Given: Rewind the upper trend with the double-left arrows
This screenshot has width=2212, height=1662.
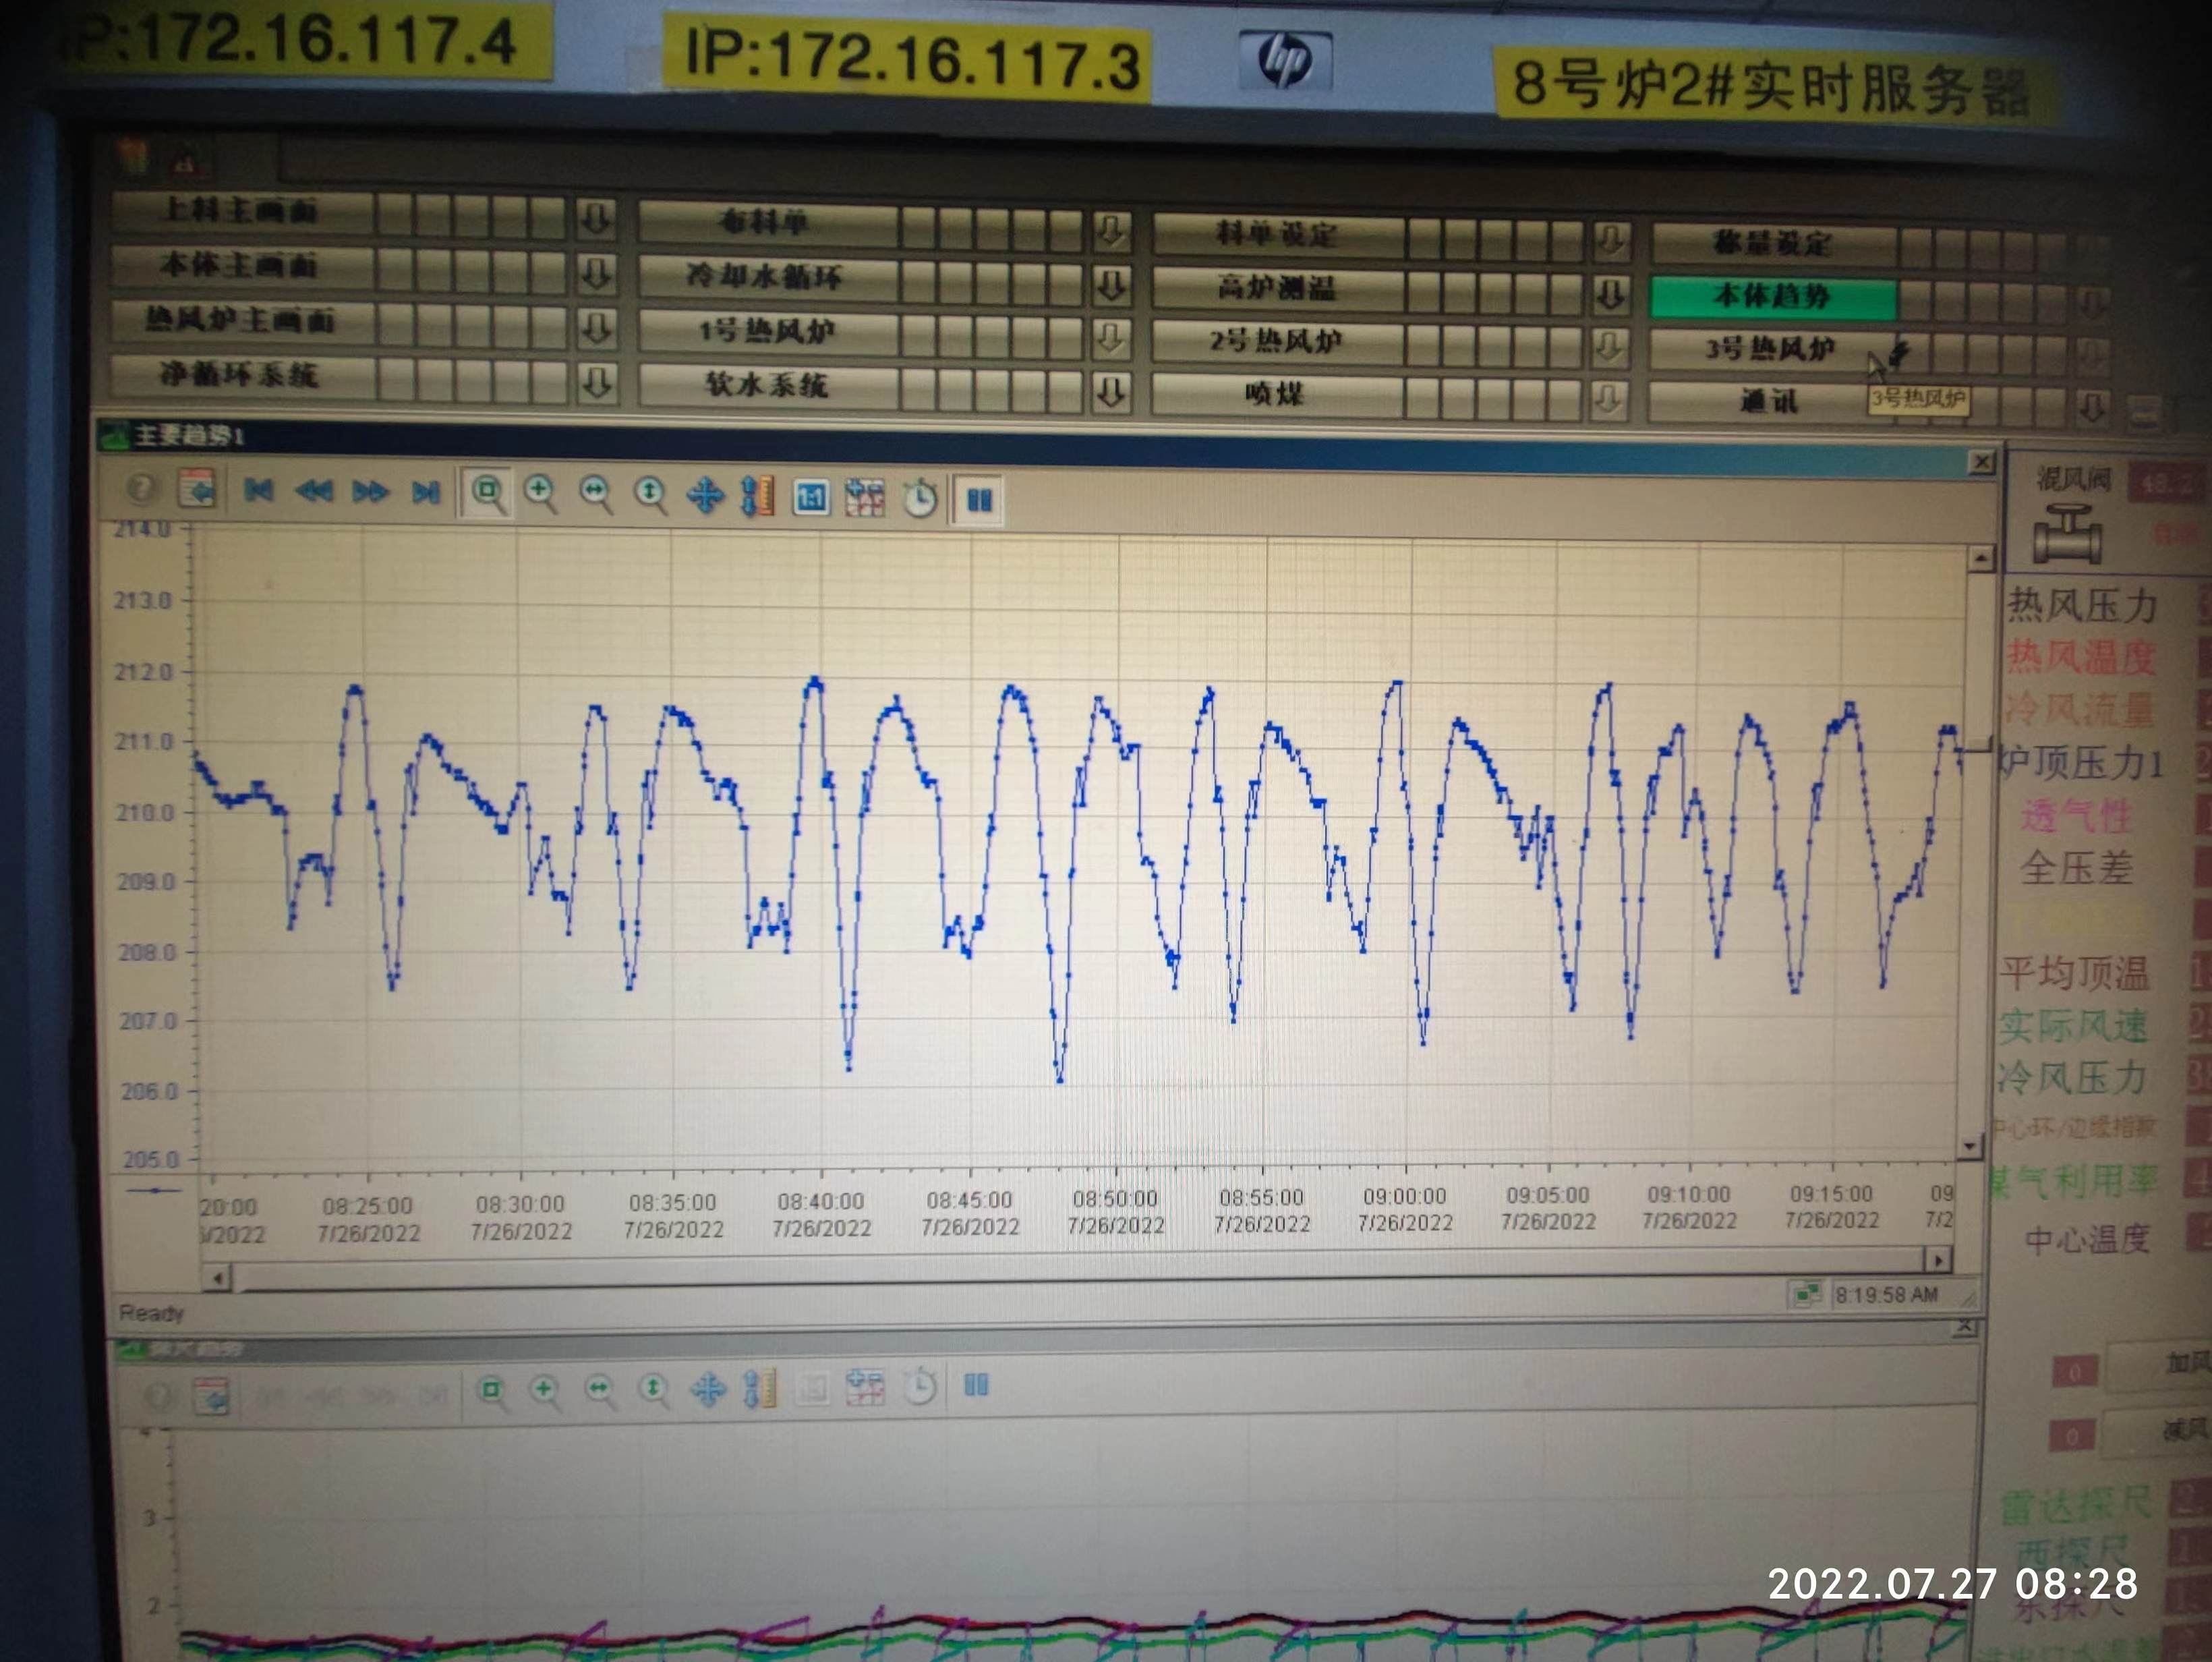Looking at the screenshot, I should coord(314,491).
